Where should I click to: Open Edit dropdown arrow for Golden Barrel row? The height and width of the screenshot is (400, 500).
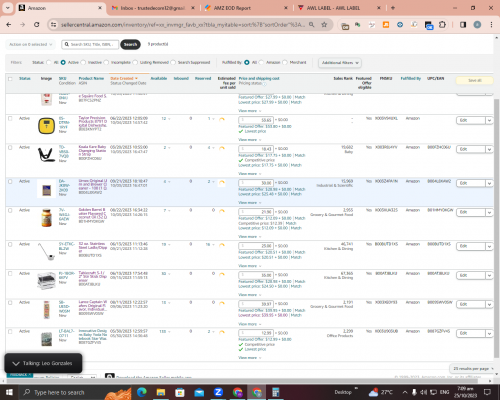point(489,212)
